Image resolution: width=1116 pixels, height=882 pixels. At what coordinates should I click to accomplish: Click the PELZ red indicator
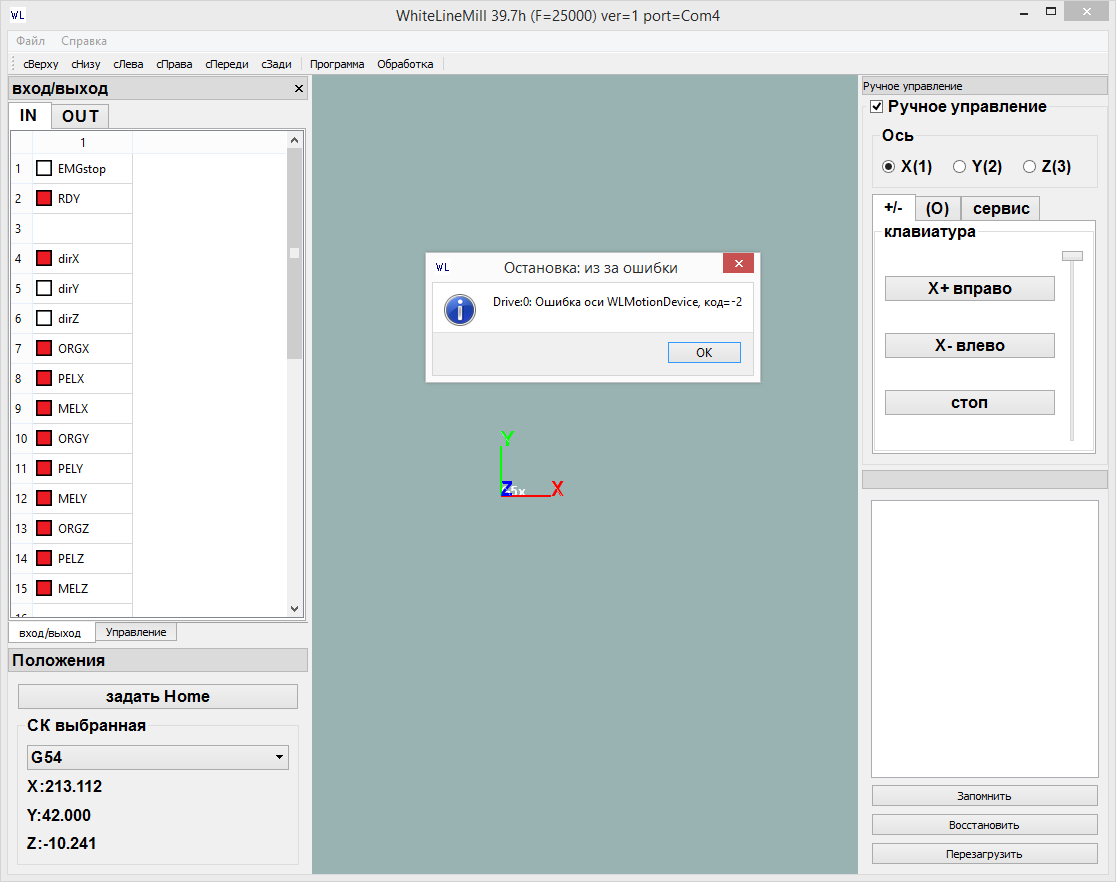[x=44, y=558]
